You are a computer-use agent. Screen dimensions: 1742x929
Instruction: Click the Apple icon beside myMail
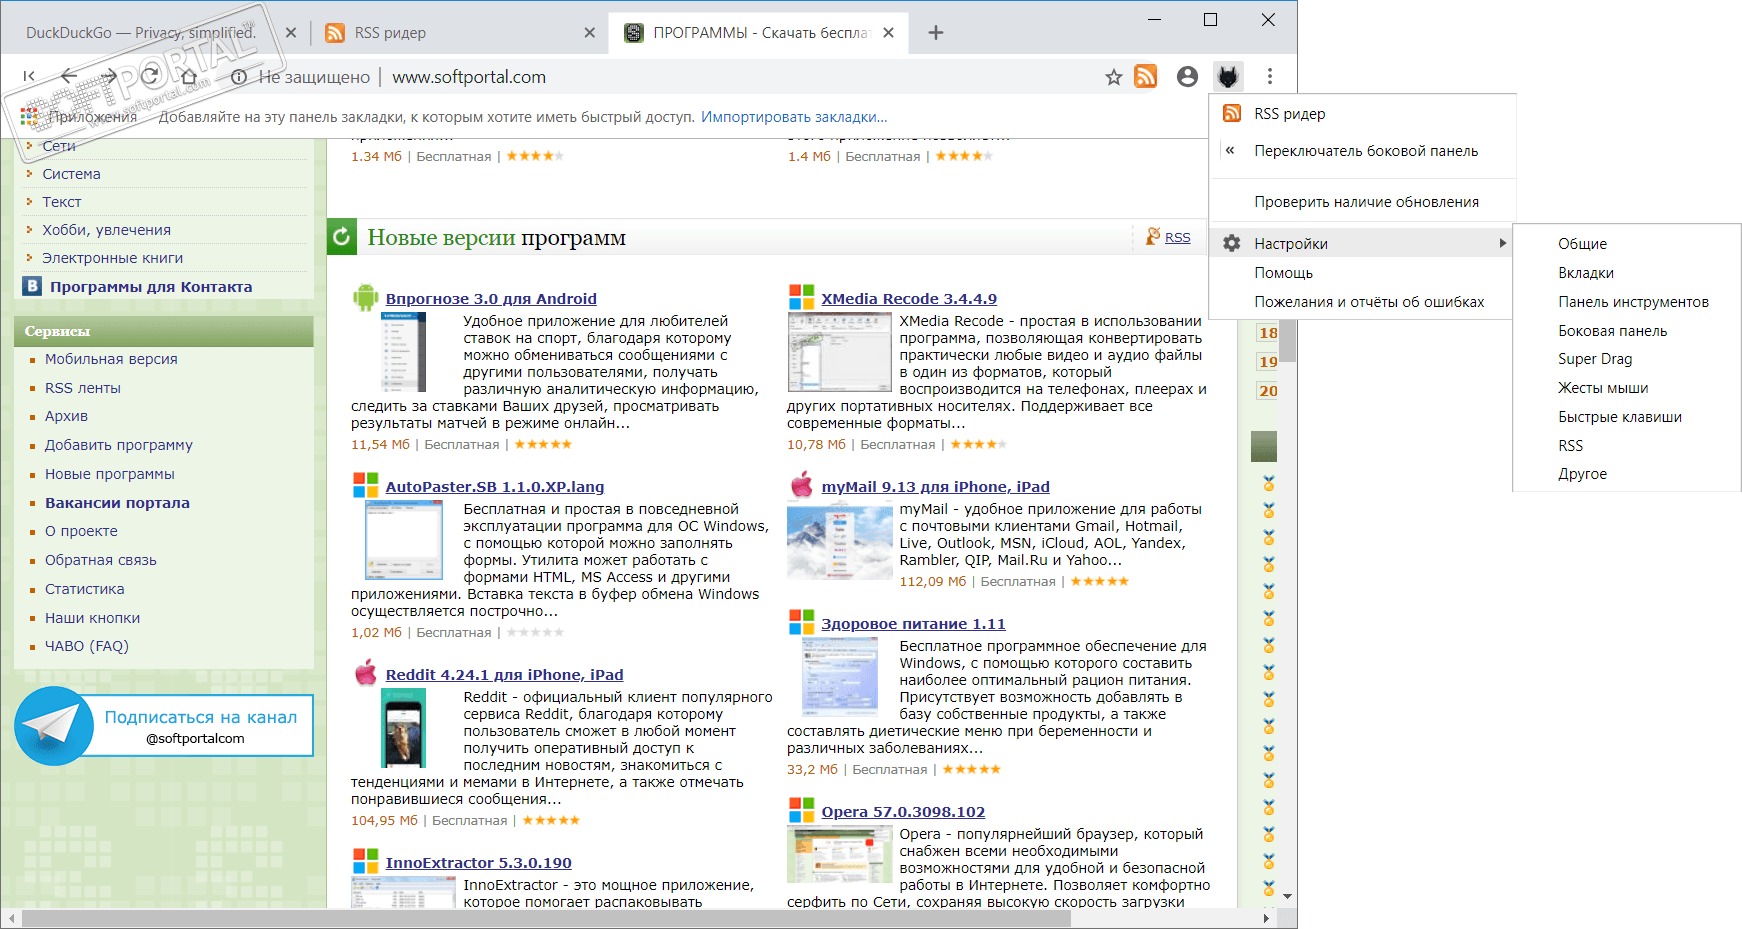pyautogui.click(x=801, y=485)
